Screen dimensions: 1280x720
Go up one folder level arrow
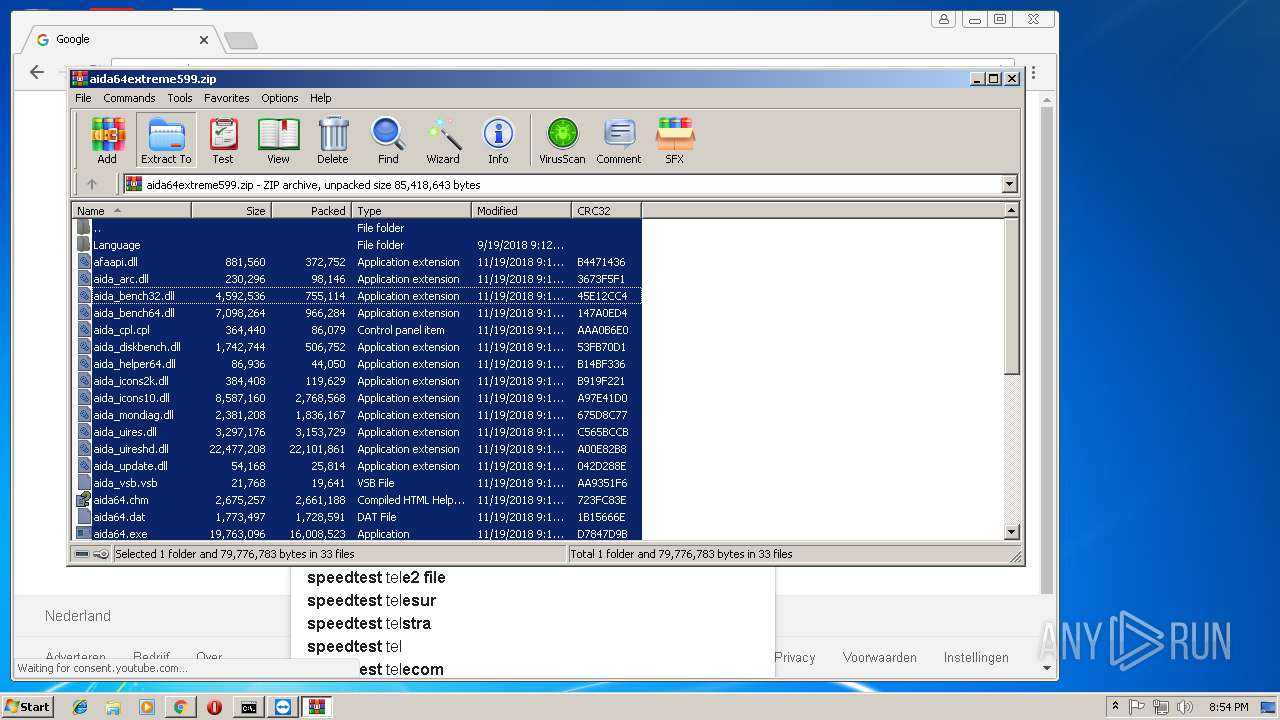click(x=92, y=184)
